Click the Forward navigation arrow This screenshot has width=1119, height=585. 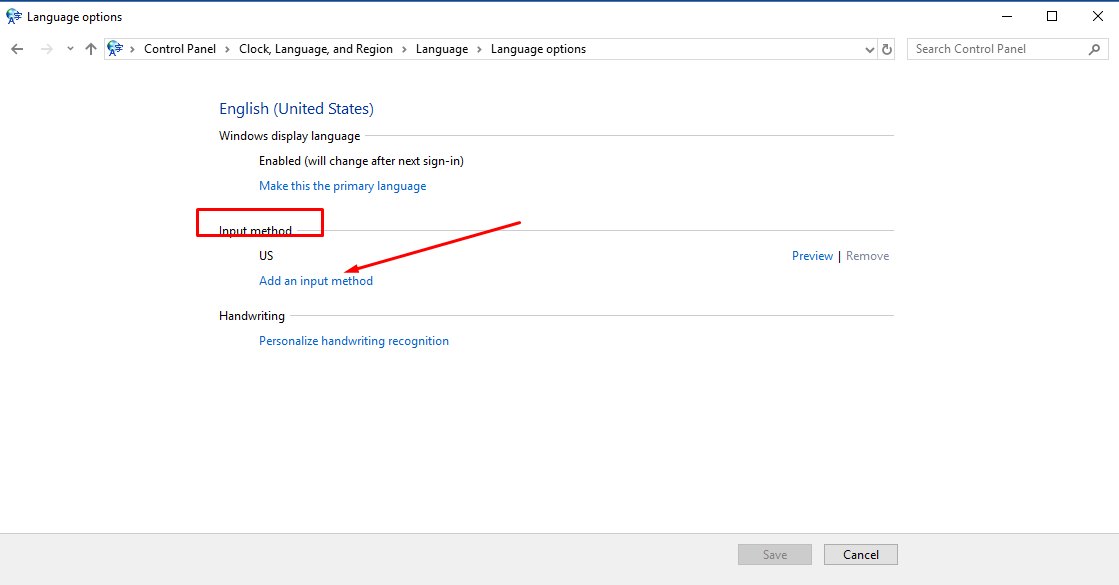point(46,49)
